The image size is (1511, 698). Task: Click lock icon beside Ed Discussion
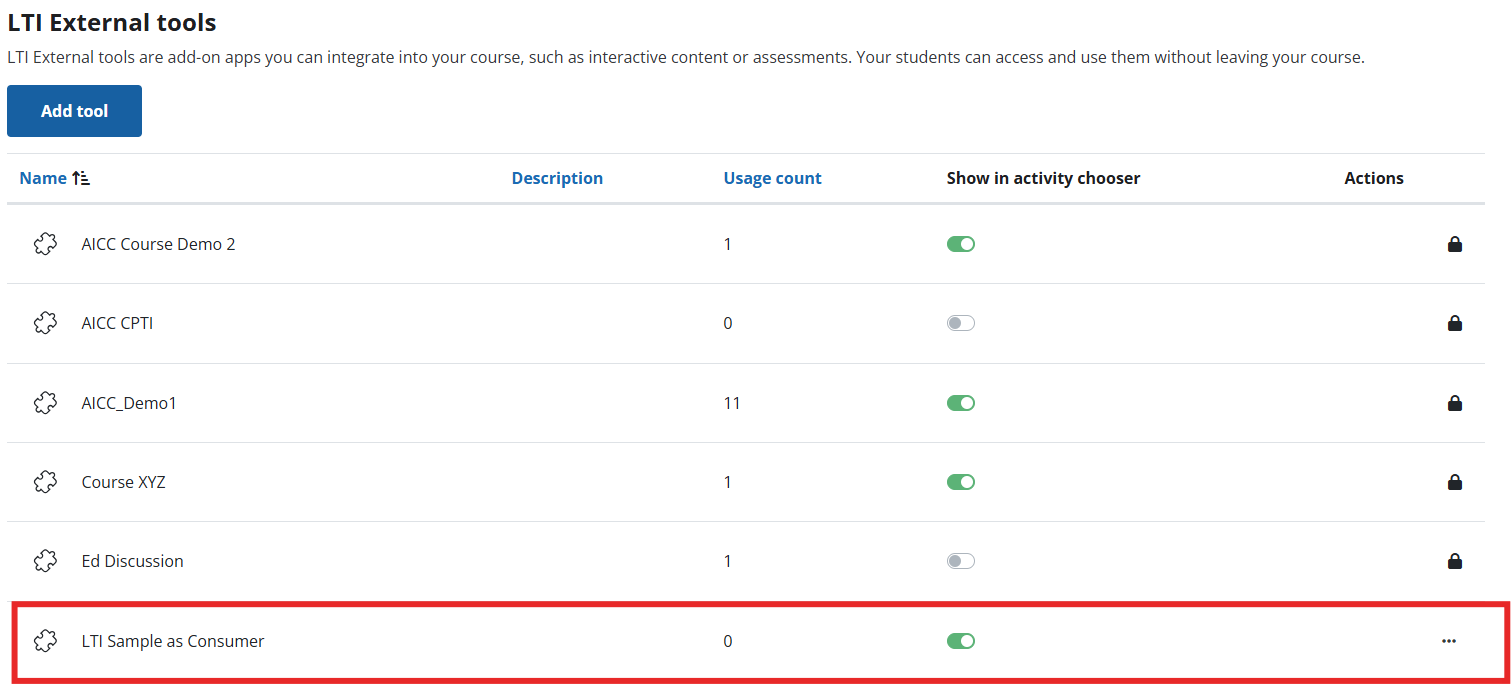coord(1454,561)
